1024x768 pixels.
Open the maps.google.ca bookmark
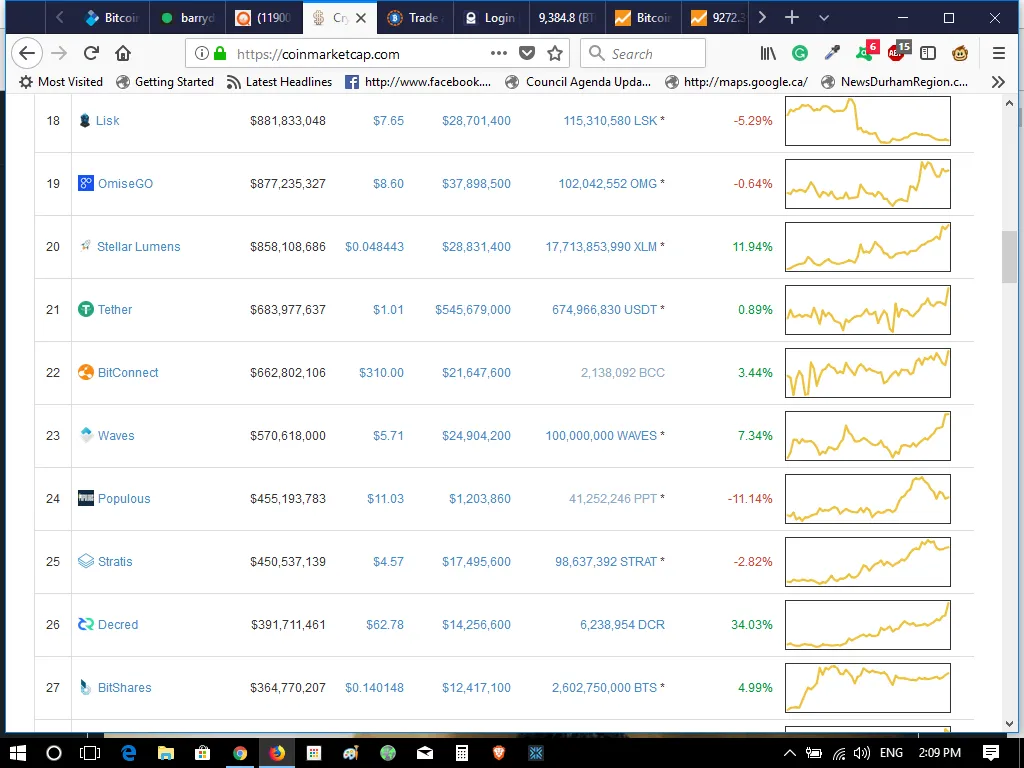(737, 82)
